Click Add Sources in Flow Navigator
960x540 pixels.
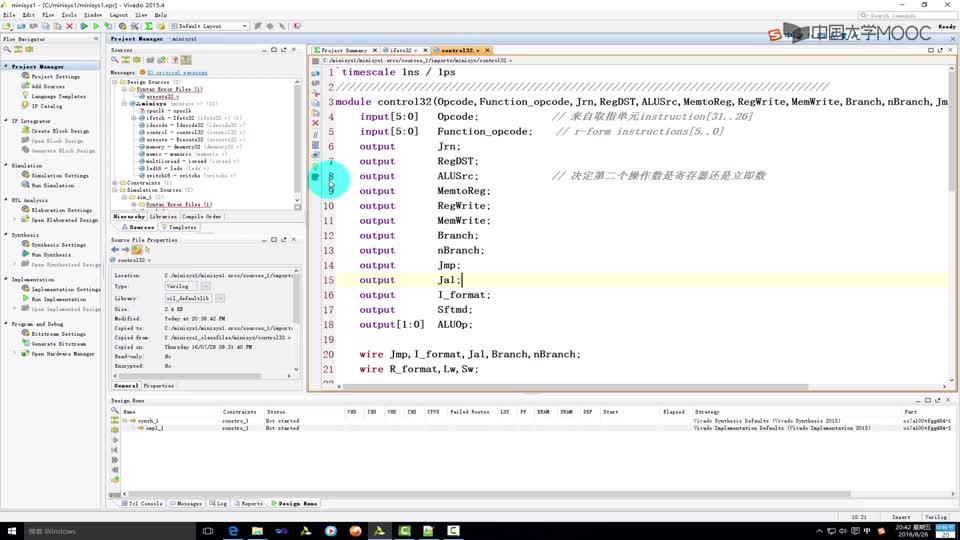[x=48, y=86]
